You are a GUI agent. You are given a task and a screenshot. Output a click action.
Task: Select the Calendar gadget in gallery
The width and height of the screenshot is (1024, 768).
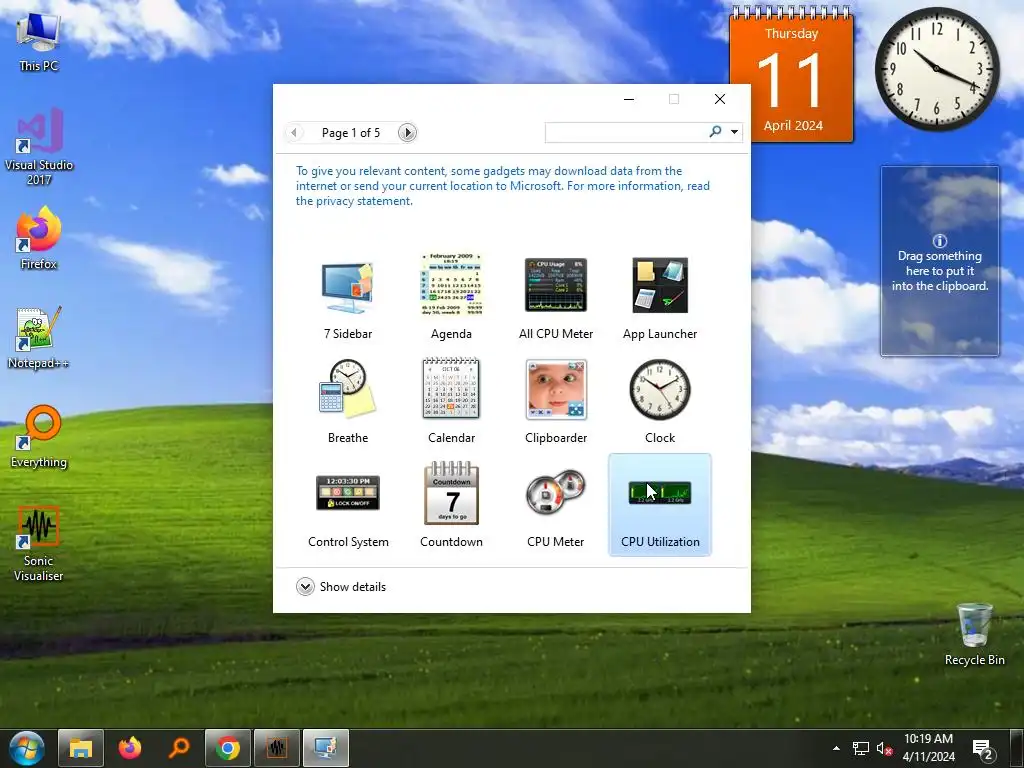451,389
